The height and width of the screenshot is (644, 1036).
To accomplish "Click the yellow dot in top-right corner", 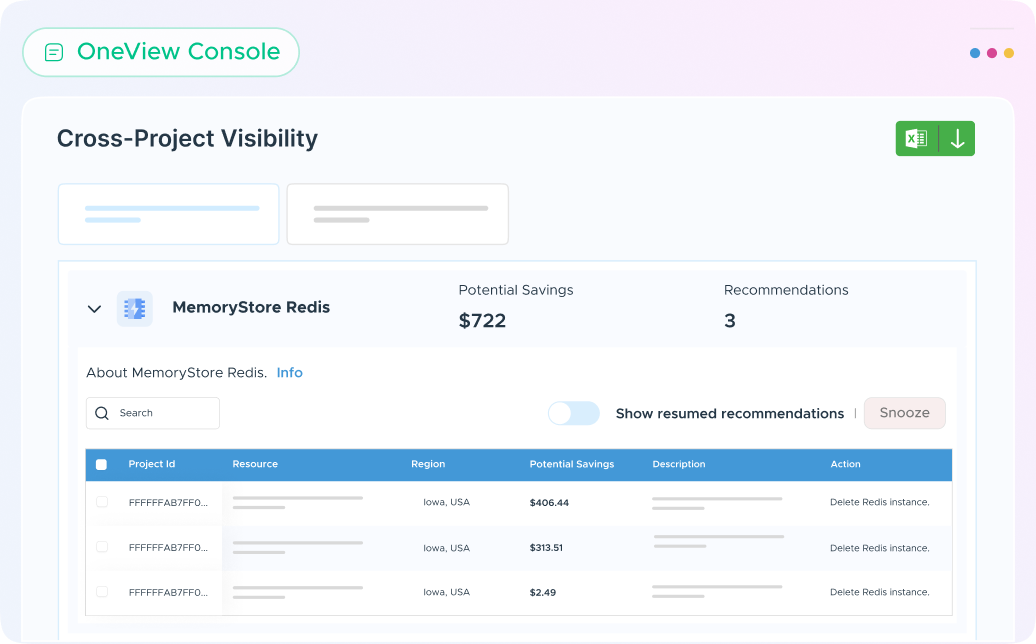I will point(1008,53).
